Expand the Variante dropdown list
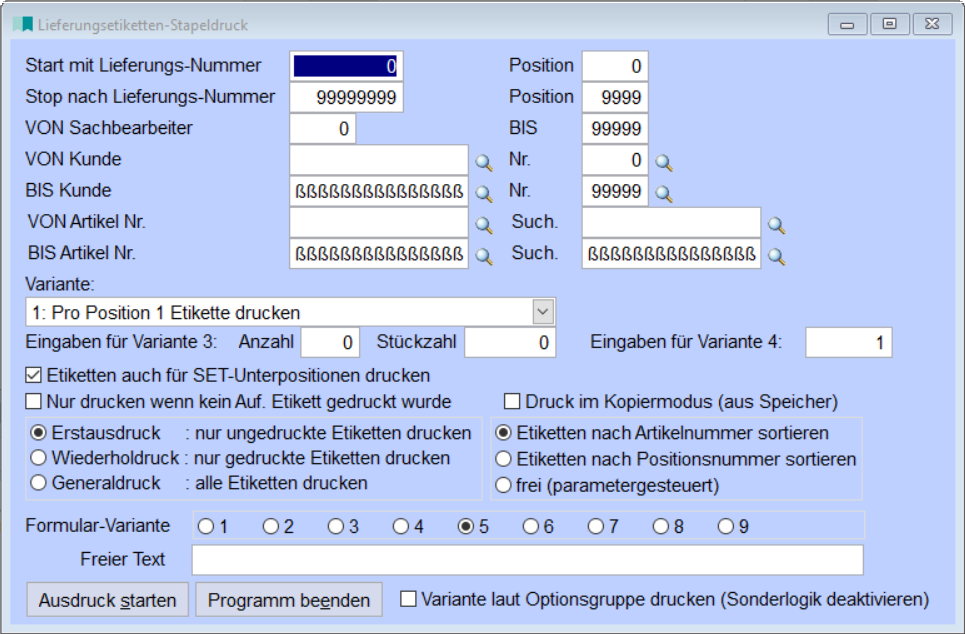Image resolution: width=965 pixels, height=634 pixels. [542, 312]
